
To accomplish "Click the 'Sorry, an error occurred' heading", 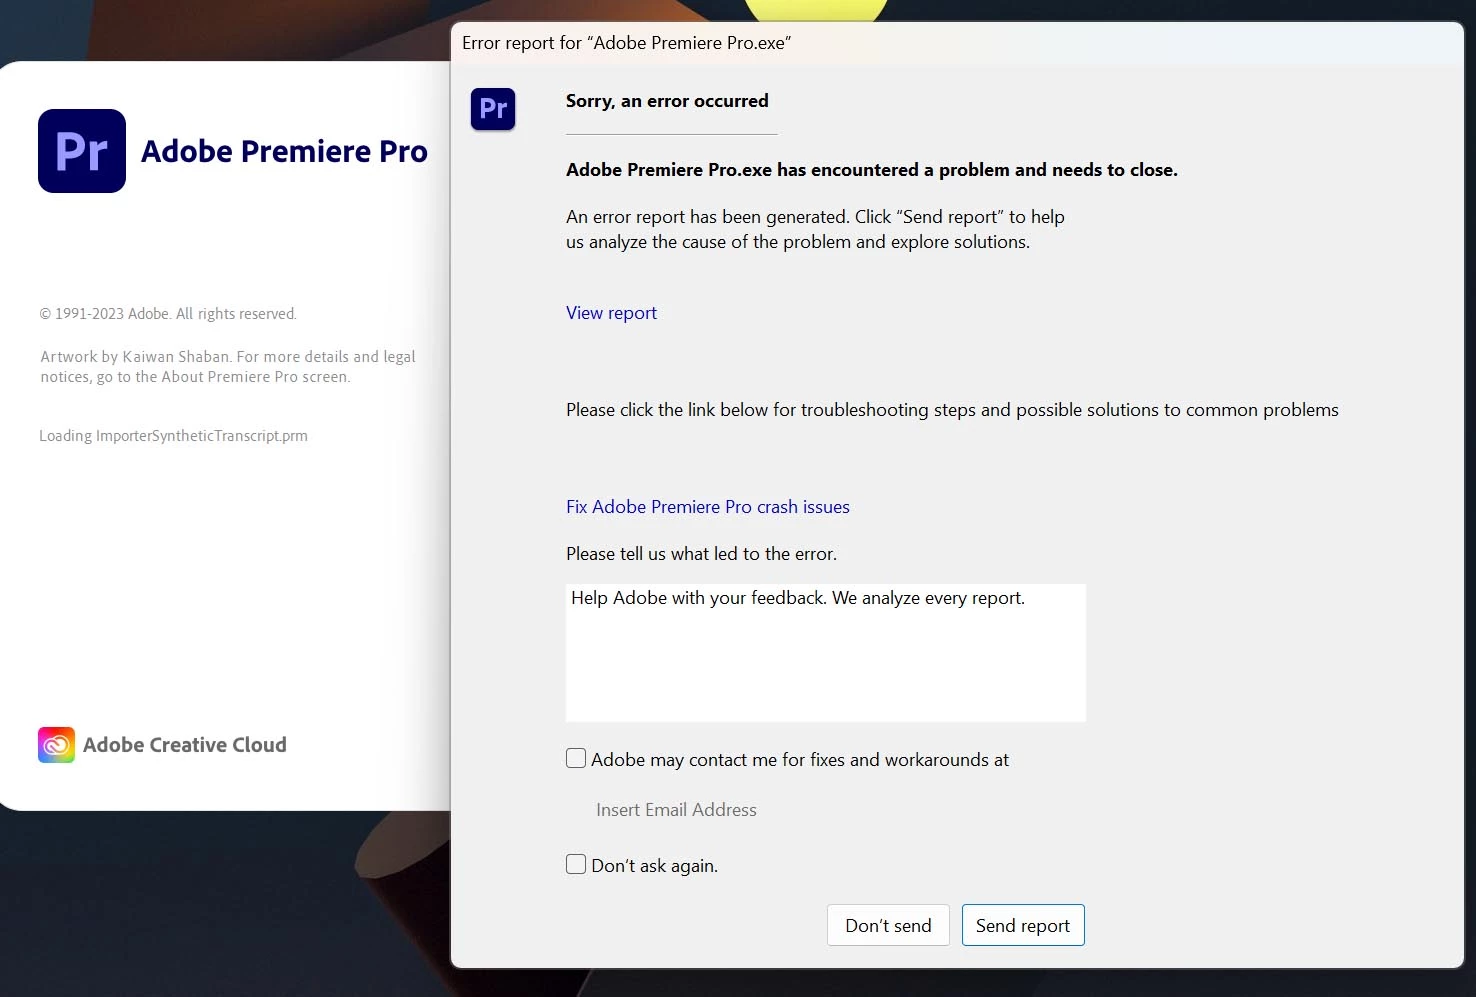I will tap(667, 101).
